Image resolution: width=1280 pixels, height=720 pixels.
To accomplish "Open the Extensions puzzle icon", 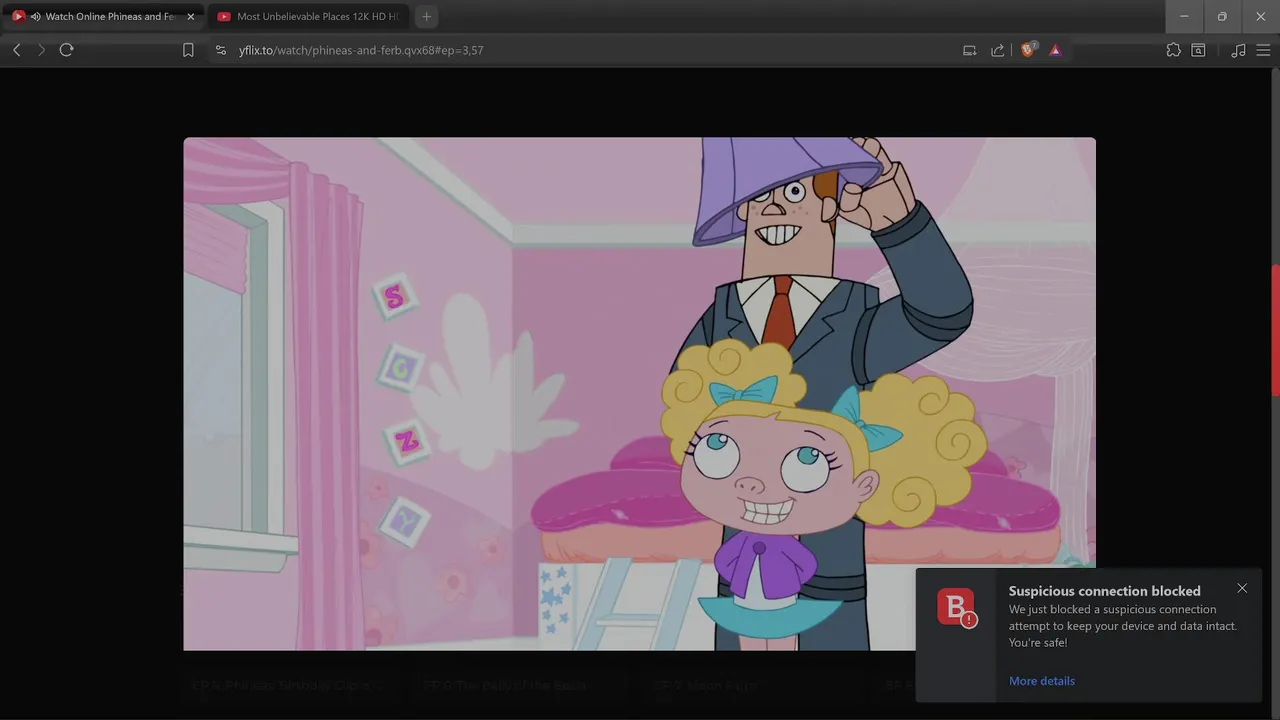I will point(1173,50).
